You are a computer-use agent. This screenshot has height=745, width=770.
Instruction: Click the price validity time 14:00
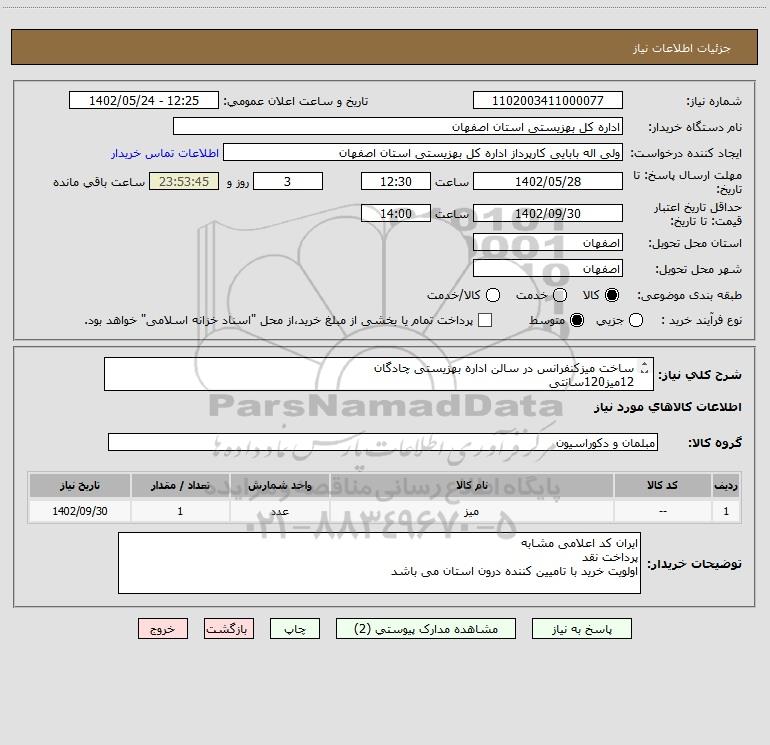click(x=396, y=213)
